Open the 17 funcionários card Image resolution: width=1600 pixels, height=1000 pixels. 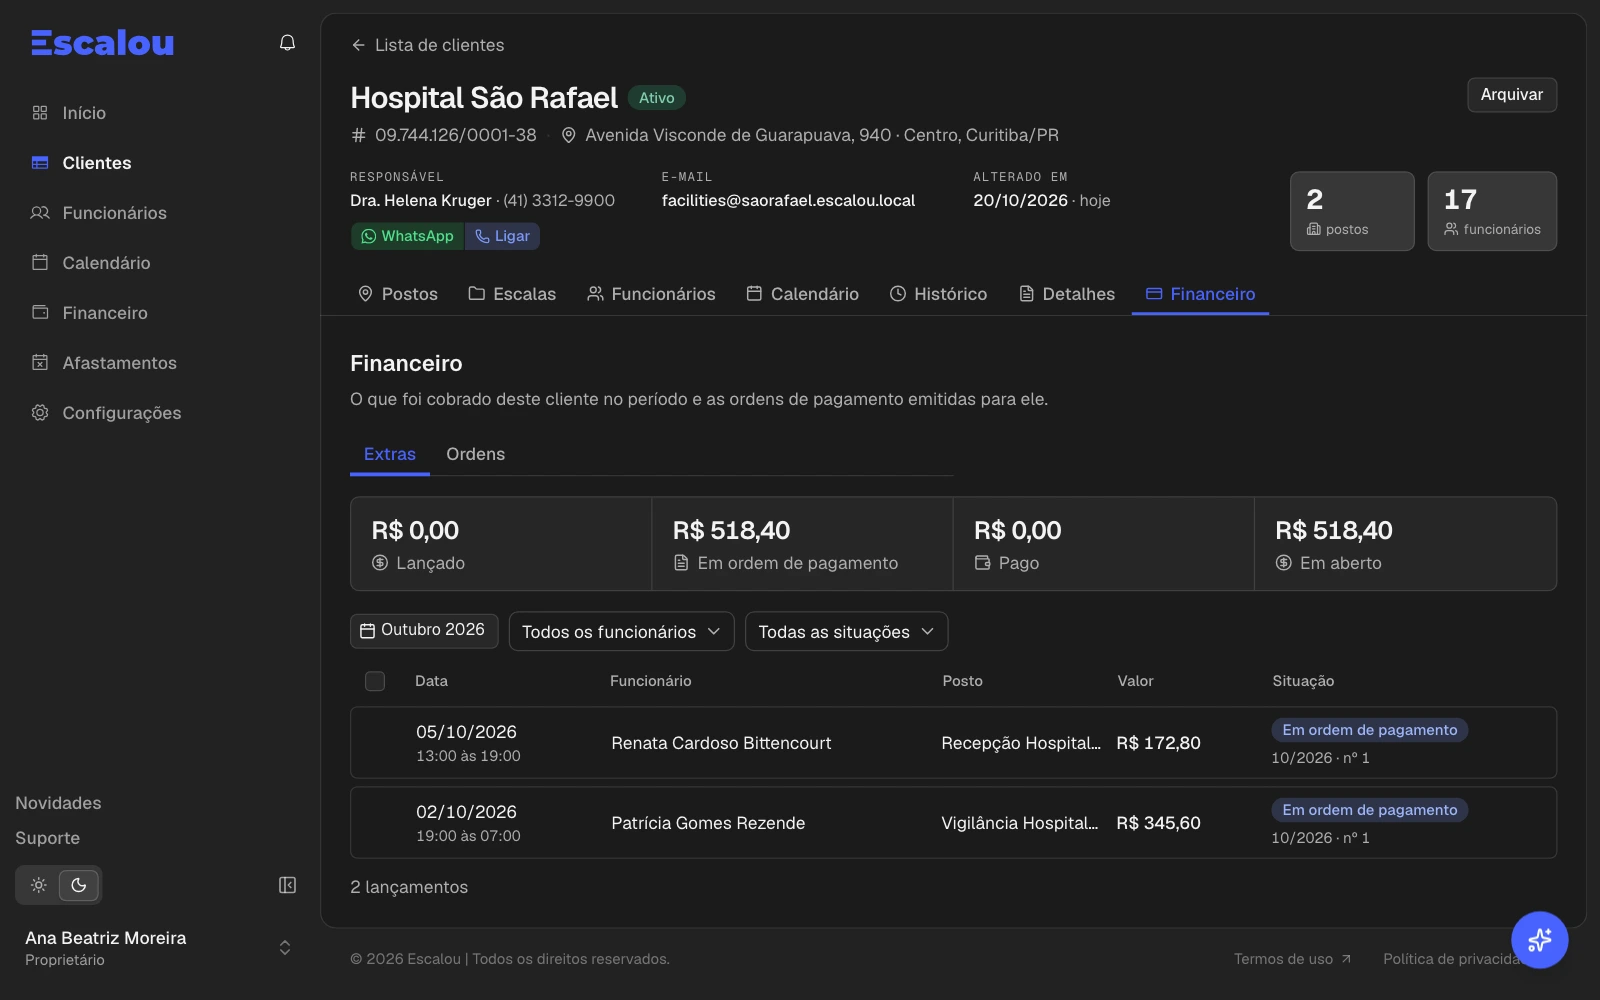point(1492,211)
